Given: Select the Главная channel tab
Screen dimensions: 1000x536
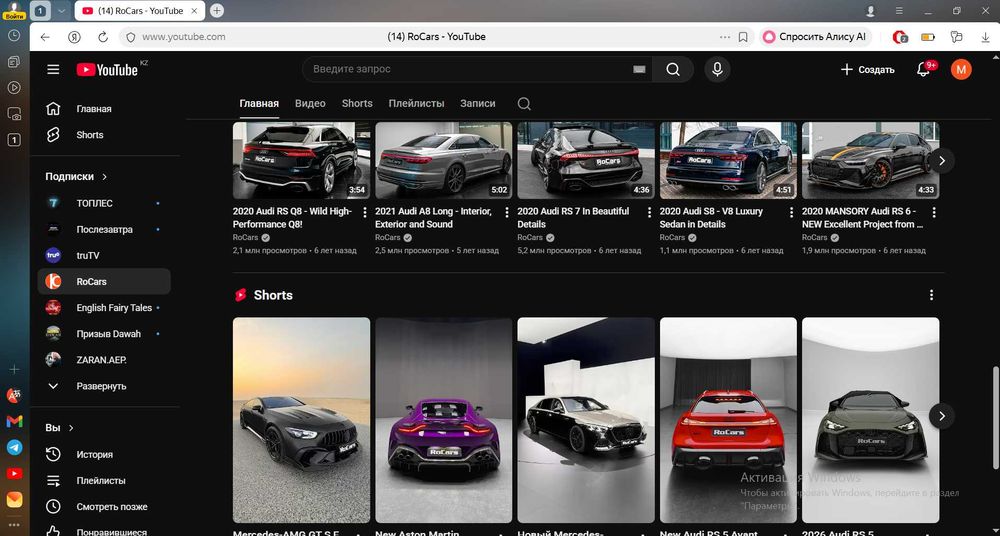Looking at the screenshot, I should (259, 103).
